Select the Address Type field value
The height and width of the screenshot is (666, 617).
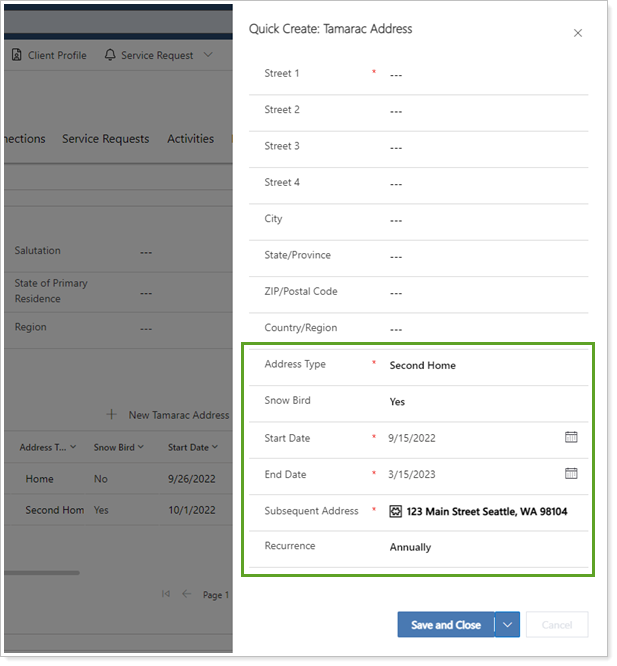[422, 366]
